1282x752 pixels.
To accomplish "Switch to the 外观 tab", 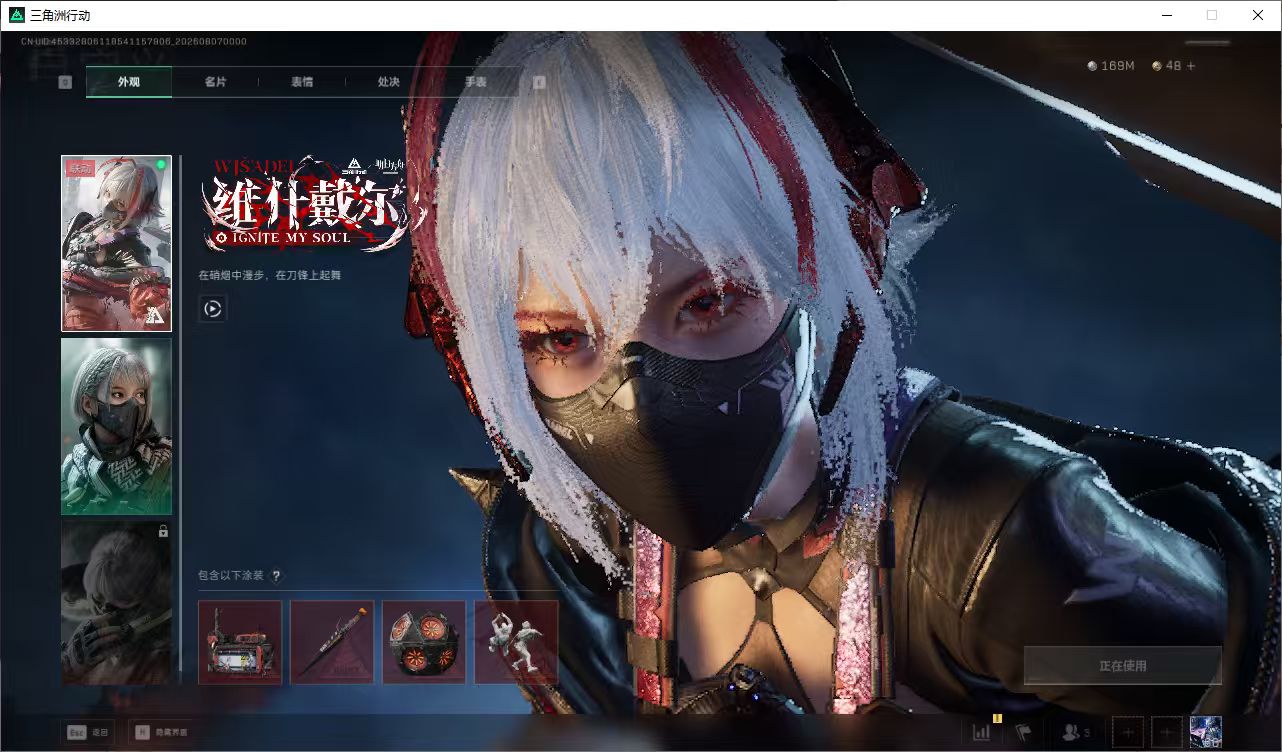I will tap(129, 82).
